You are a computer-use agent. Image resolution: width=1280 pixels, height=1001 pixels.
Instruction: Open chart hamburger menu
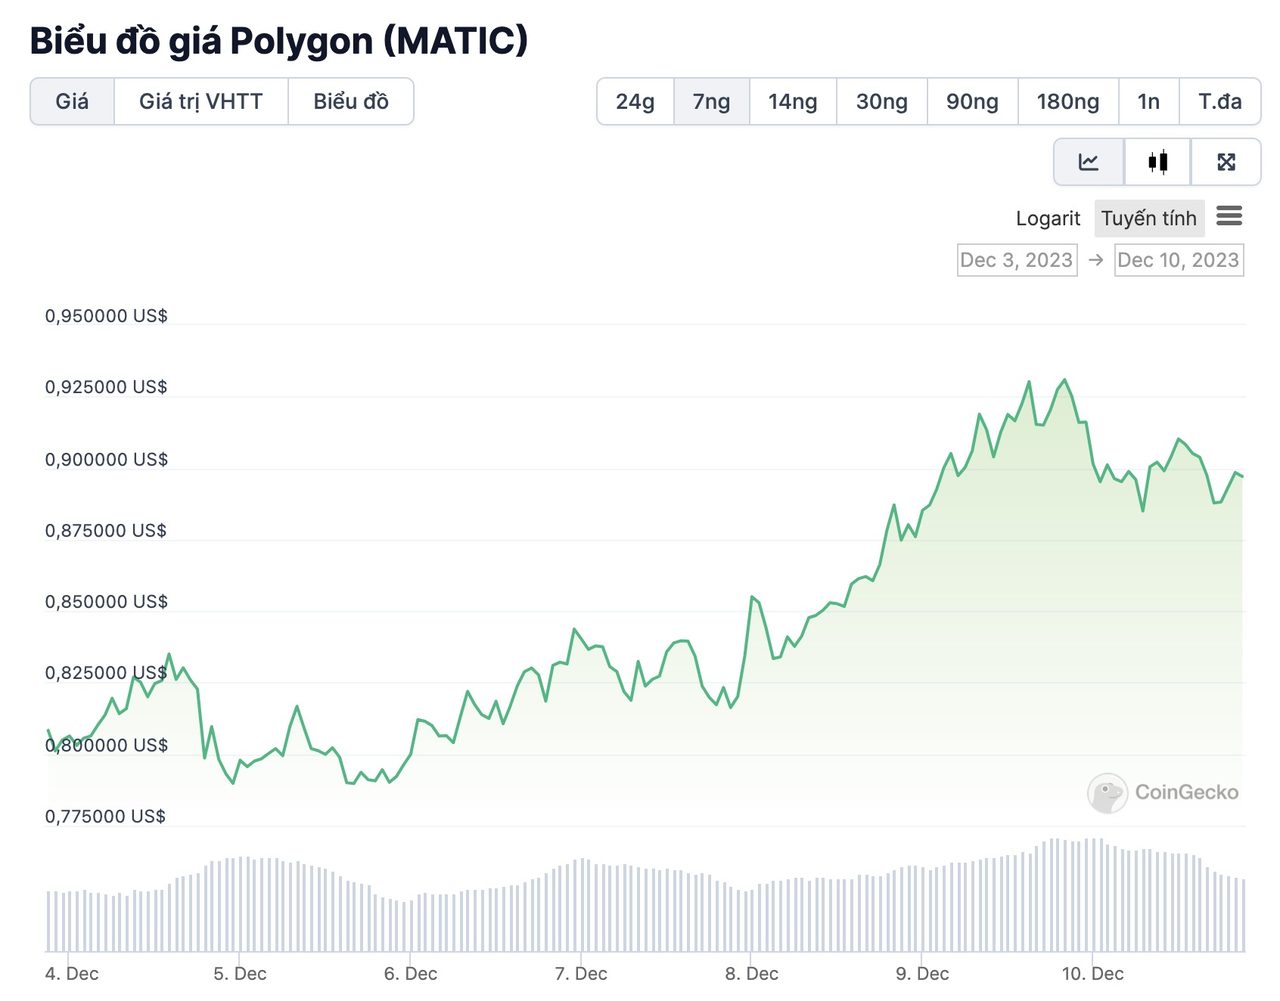coord(1229,216)
